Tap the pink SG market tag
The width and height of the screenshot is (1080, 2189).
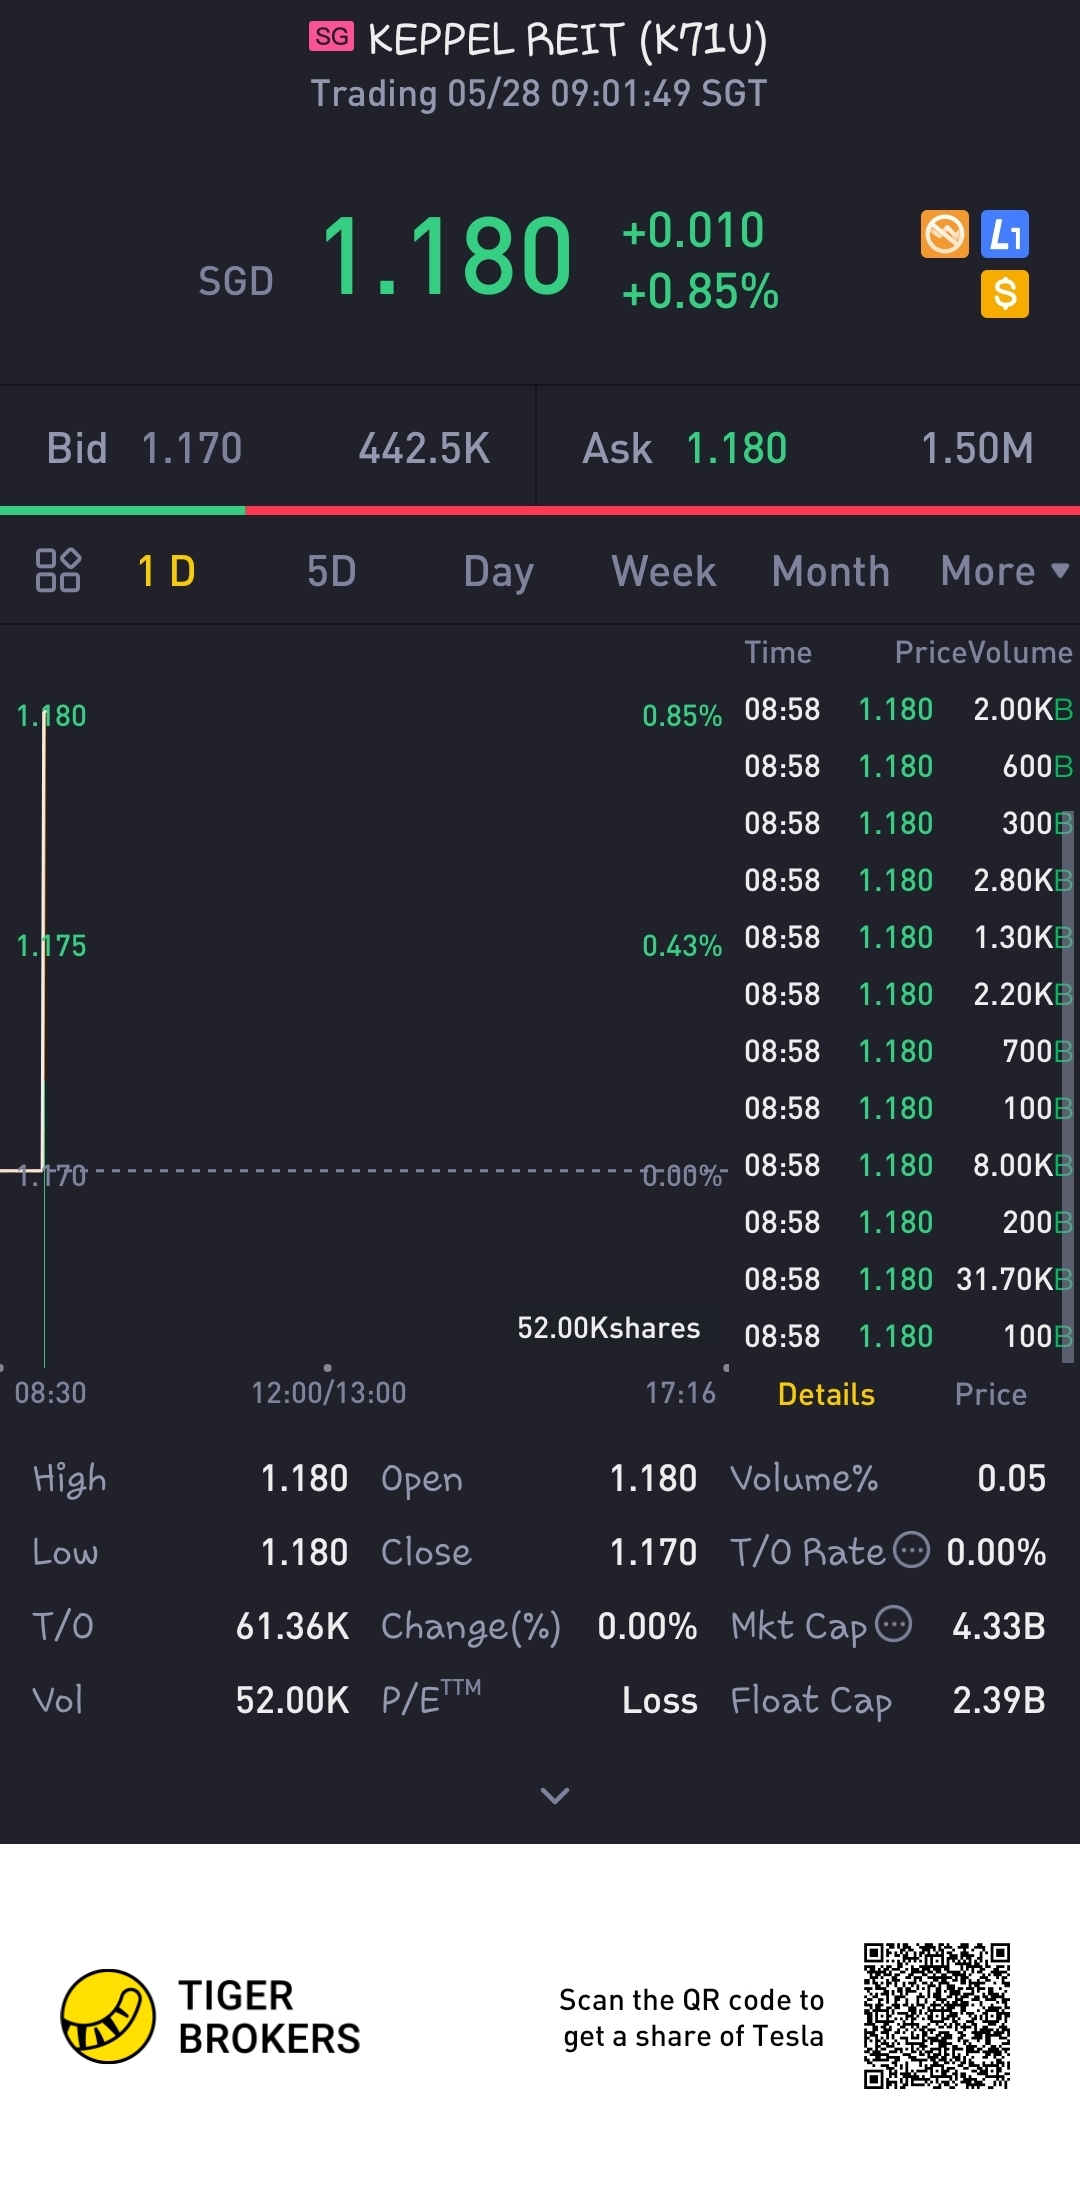[331, 37]
